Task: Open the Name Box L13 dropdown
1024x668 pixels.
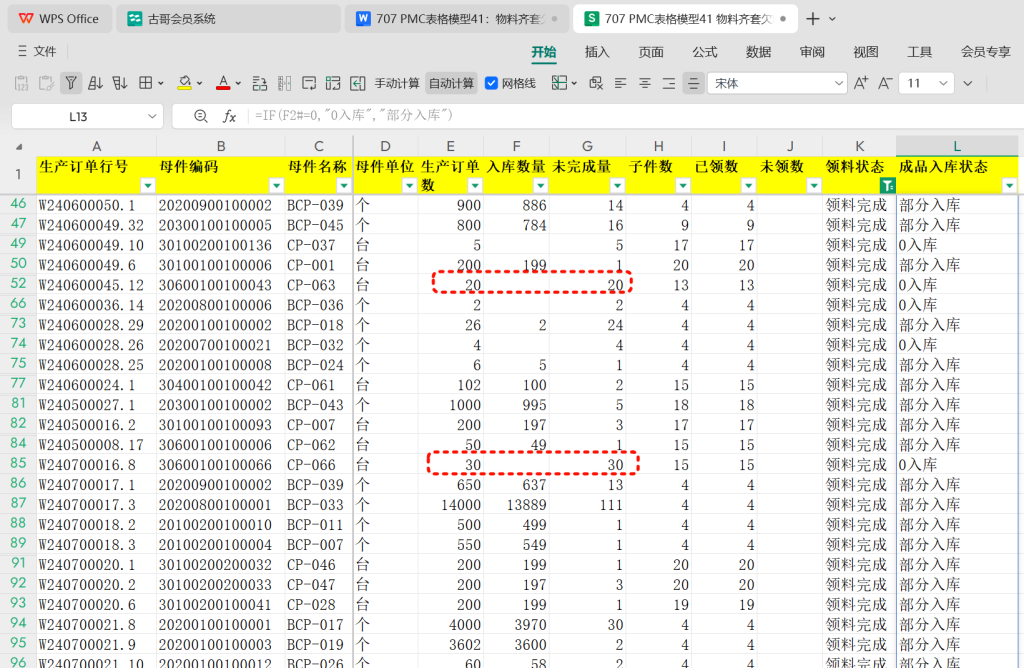Action: click(152, 116)
